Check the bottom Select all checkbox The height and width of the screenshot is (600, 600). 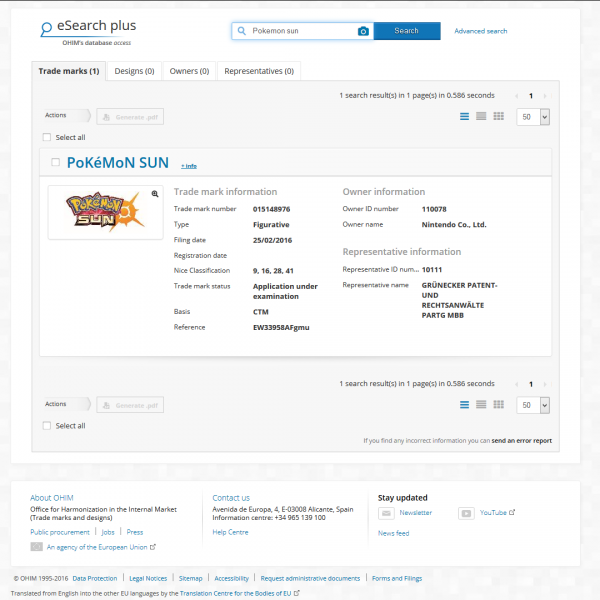tap(47, 426)
